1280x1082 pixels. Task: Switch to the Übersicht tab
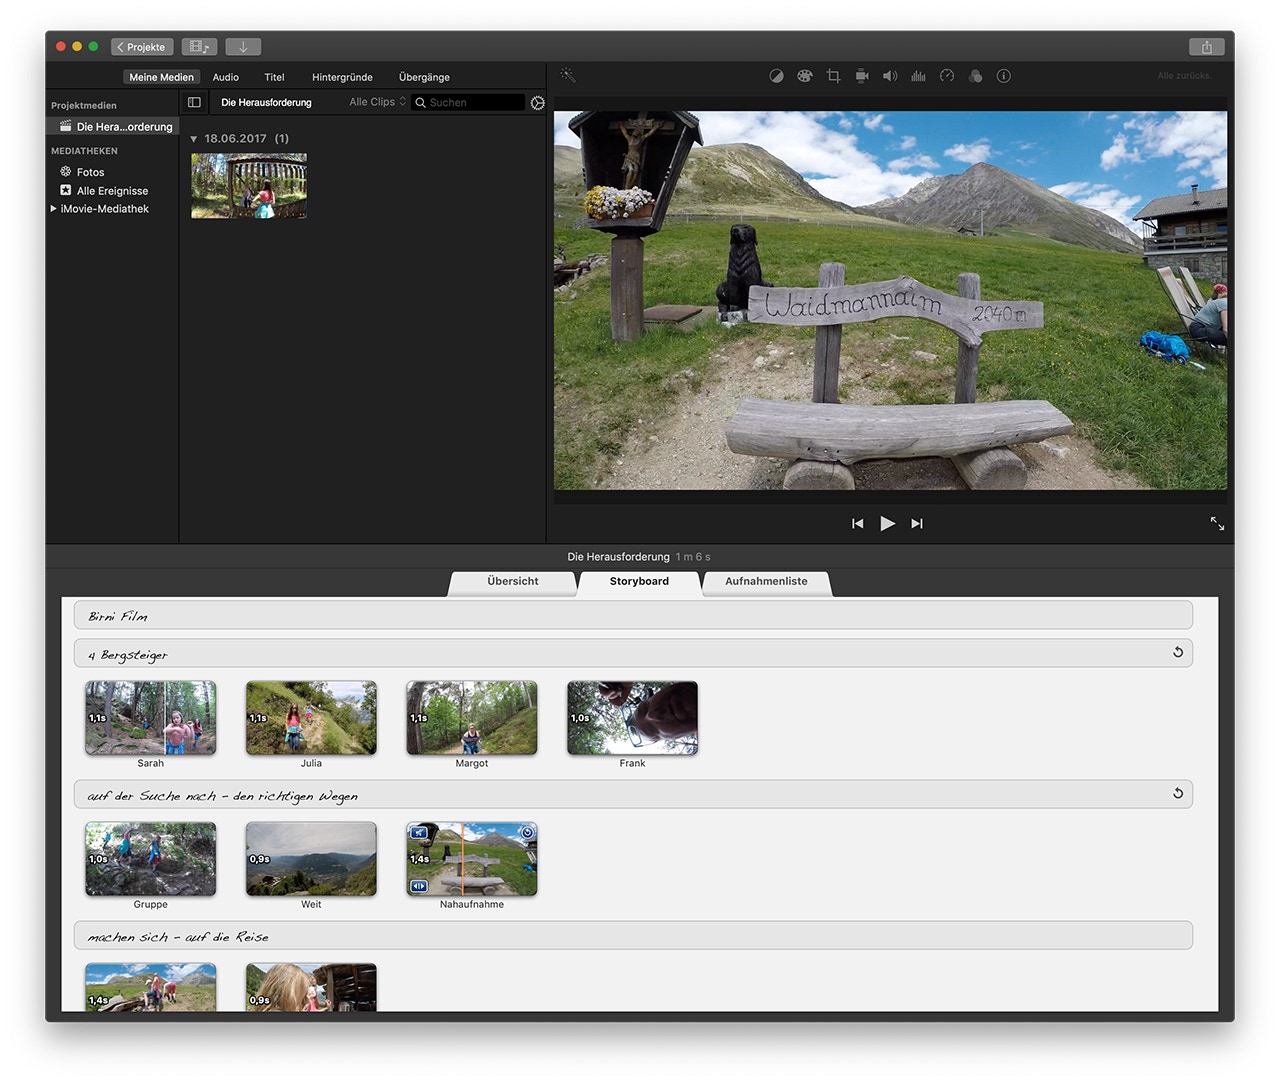click(x=512, y=581)
